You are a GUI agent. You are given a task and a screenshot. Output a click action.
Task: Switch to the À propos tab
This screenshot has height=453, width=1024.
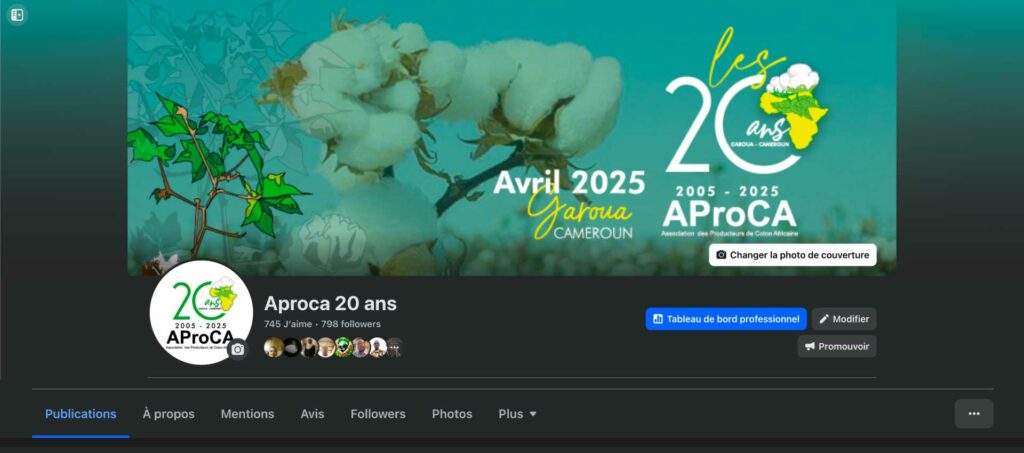point(168,414)
